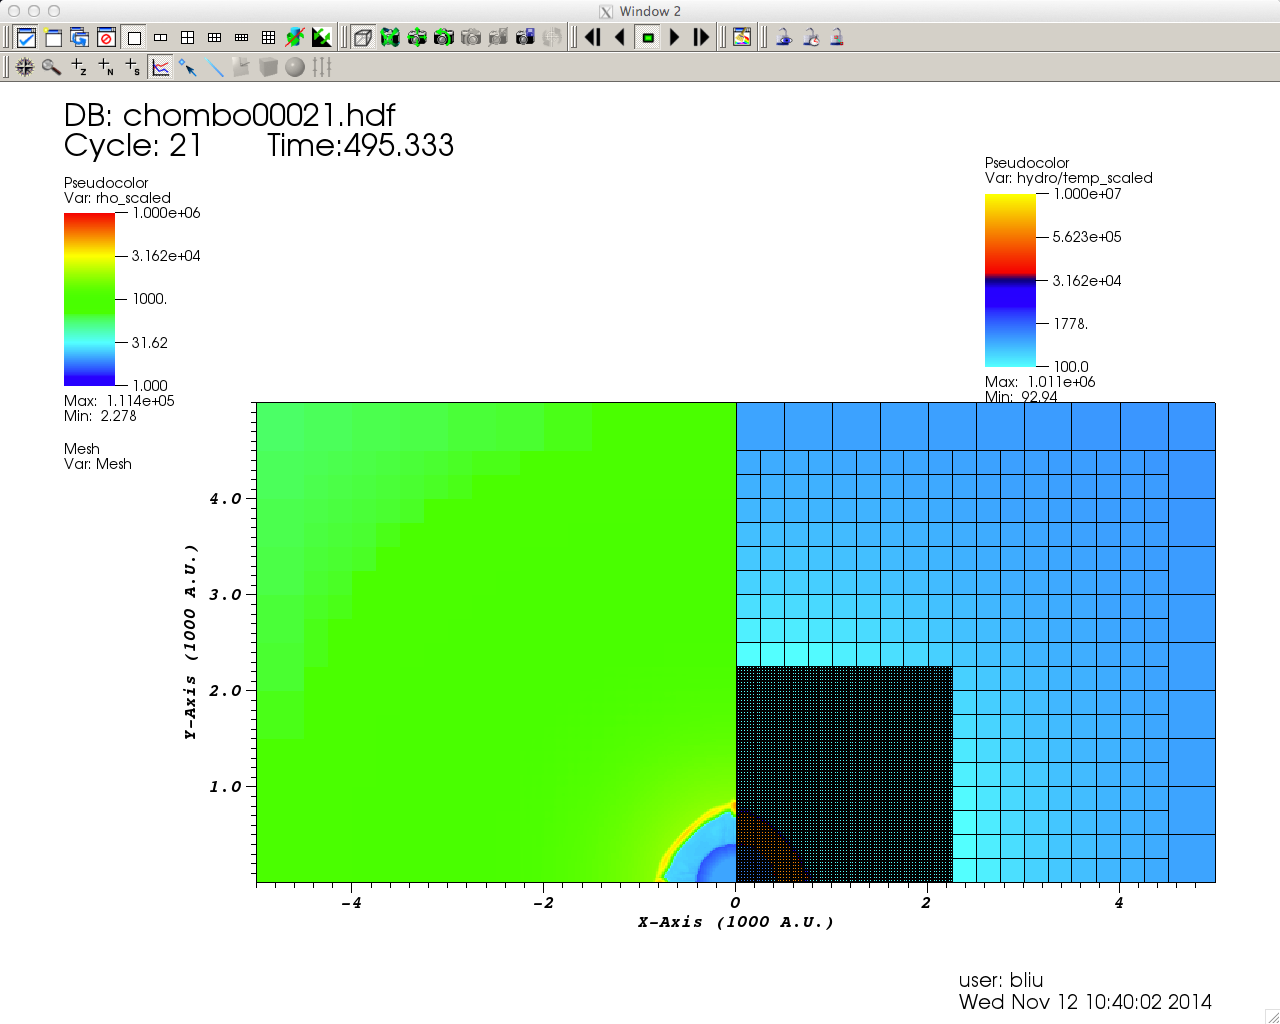
Task: Switch to Zoom mode magnifier
Action: pyautogui.click(x=52, y=67)
